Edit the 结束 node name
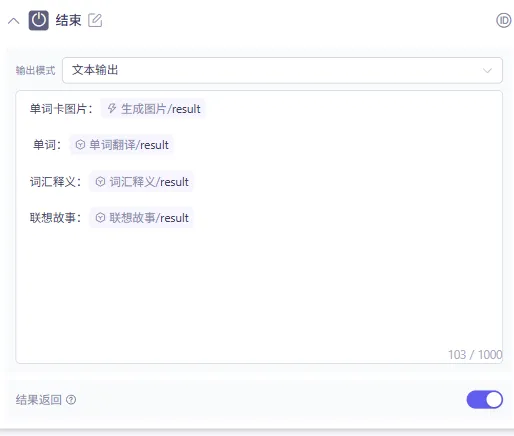Image resolution: width=514 pixels, height=436 pixels. click(x=95, y=20)
